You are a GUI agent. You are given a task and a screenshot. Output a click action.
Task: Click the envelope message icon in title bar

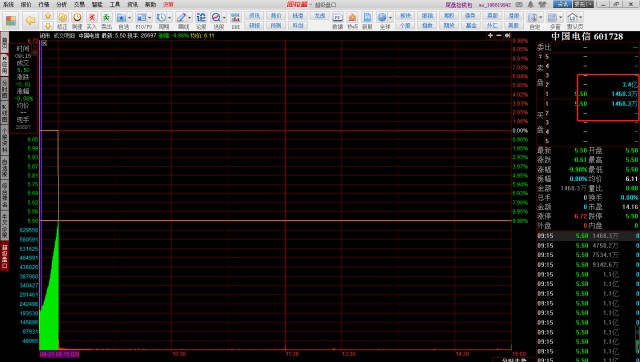click(x=519, y=4)
